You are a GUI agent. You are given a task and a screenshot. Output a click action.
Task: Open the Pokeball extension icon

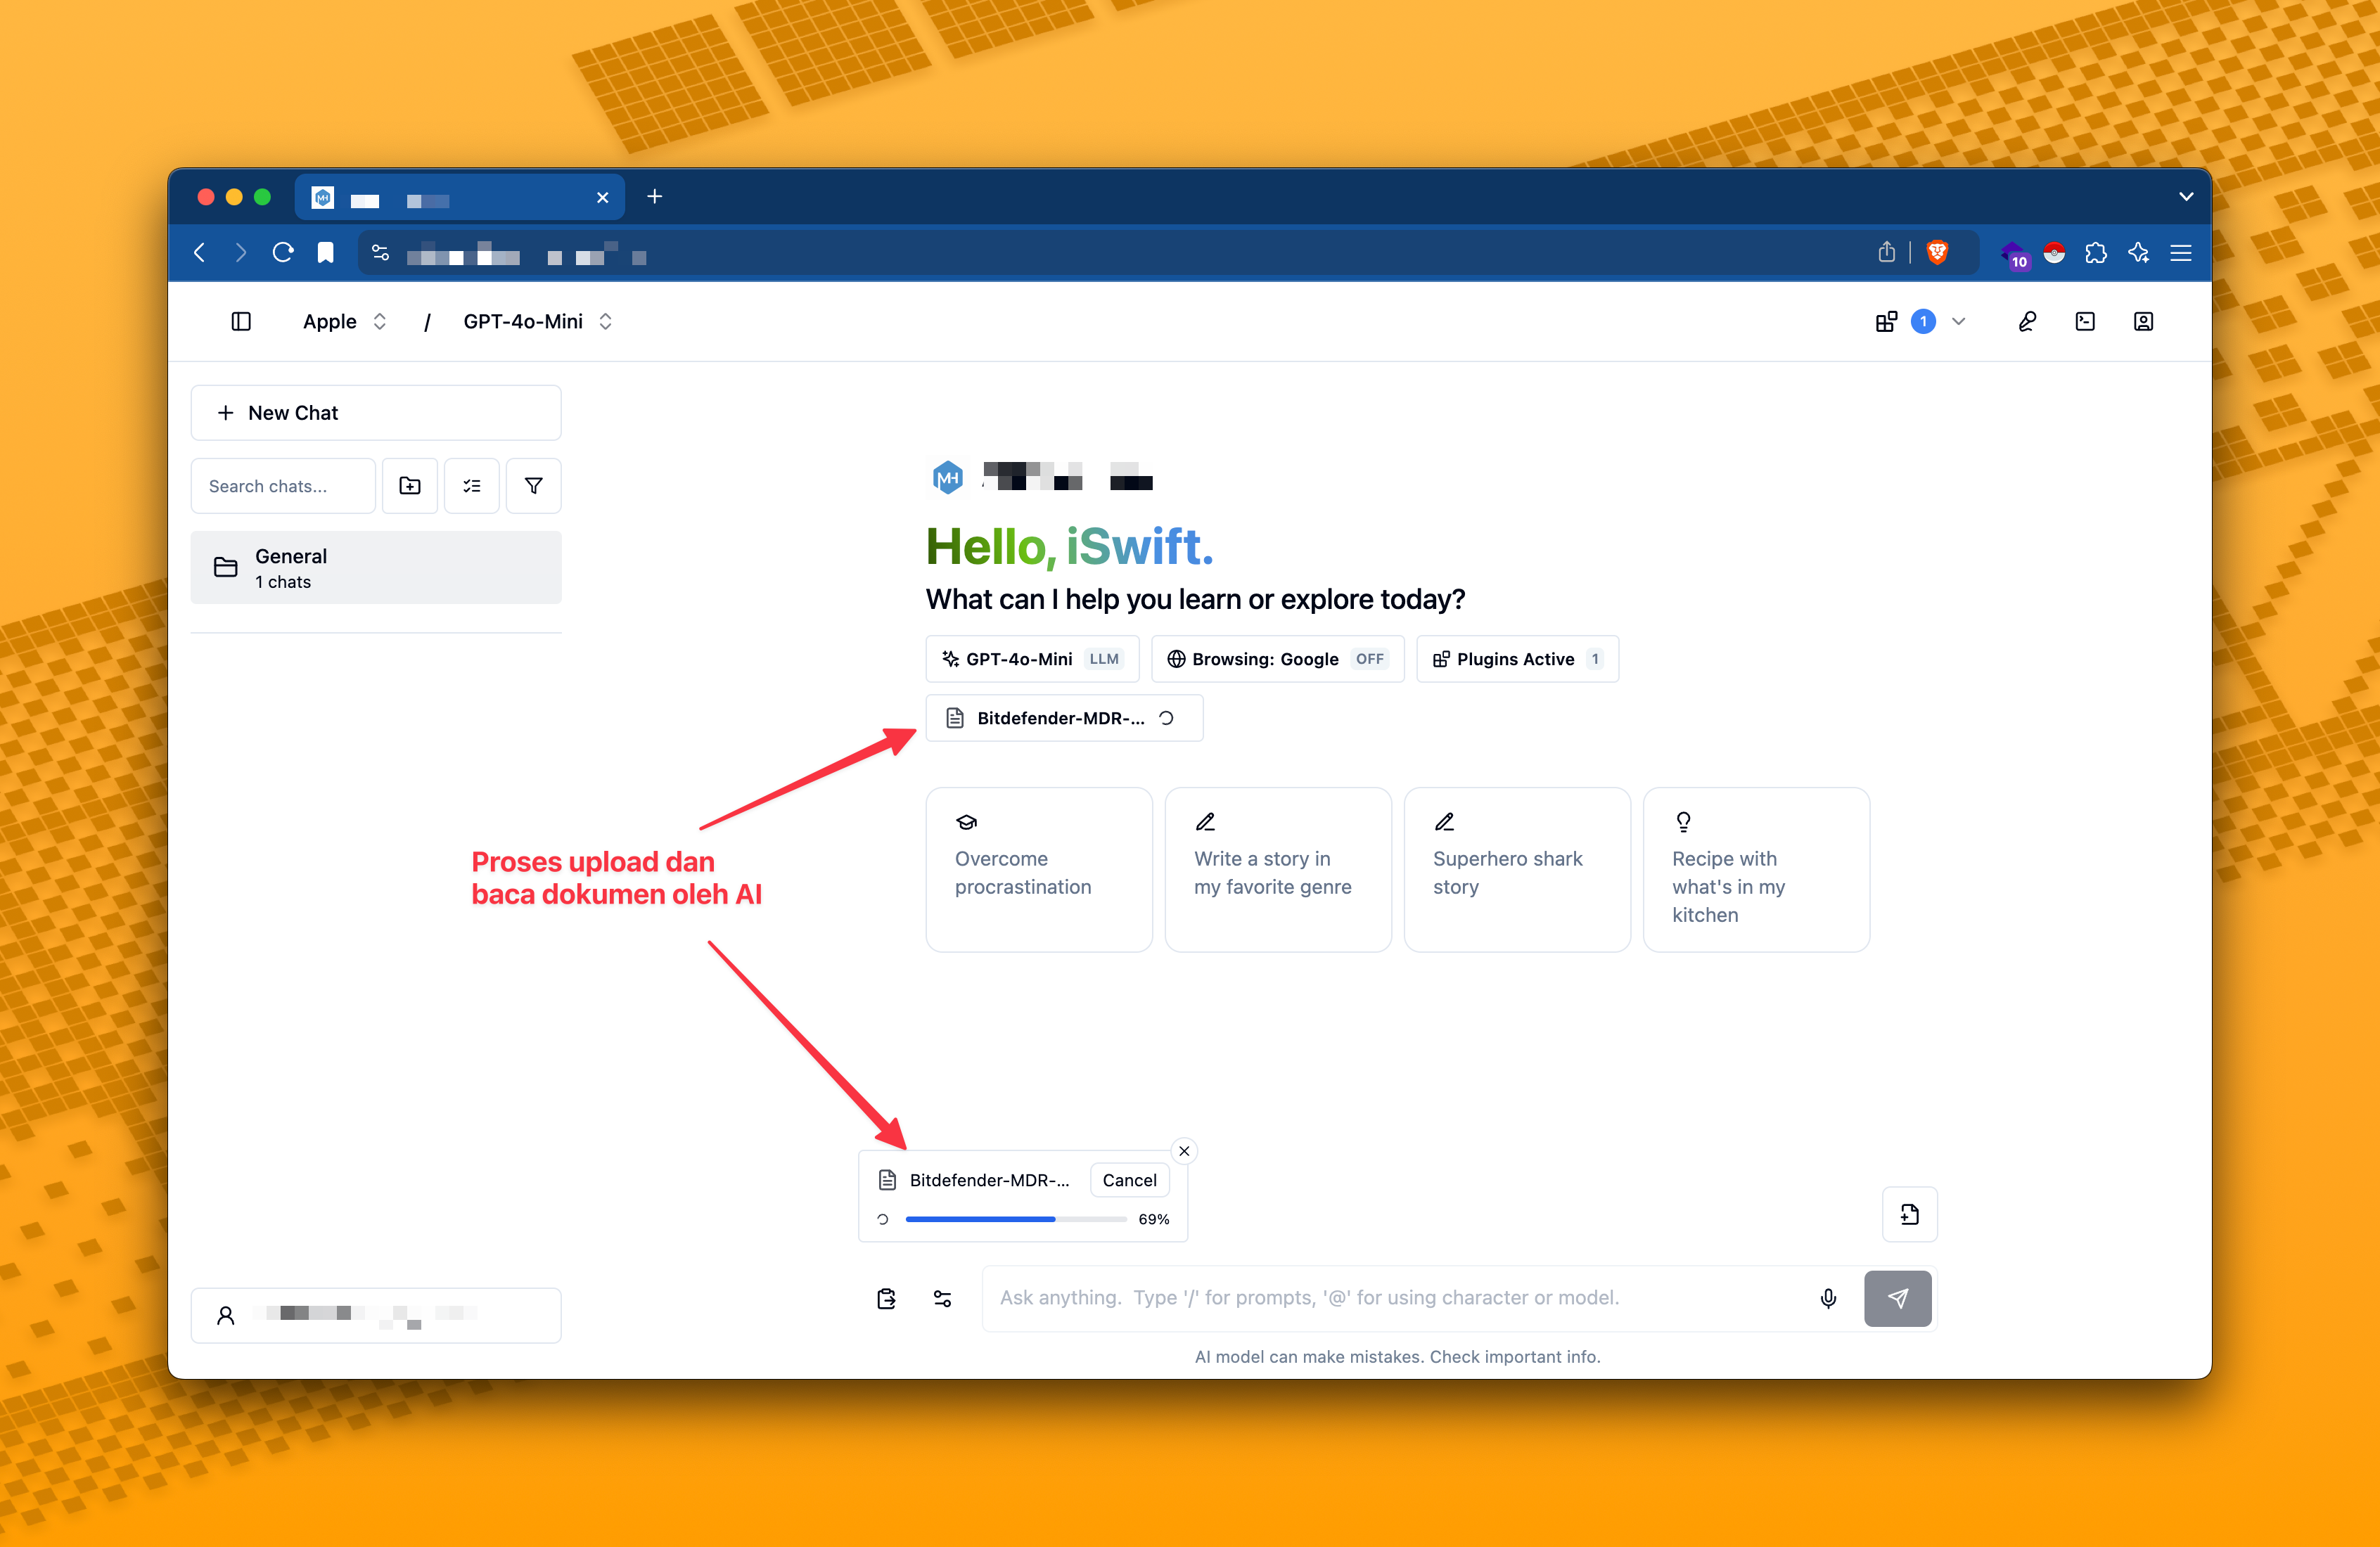coord(2054,252)
